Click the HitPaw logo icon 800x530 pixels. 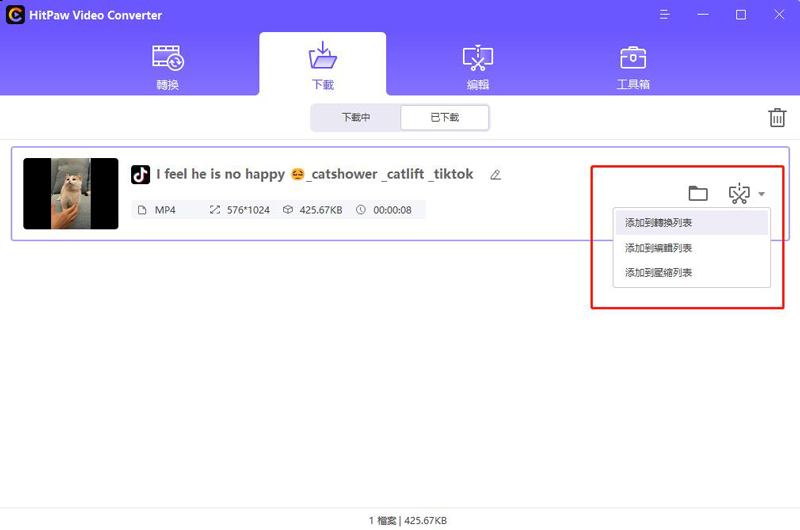tap(15, 15)
